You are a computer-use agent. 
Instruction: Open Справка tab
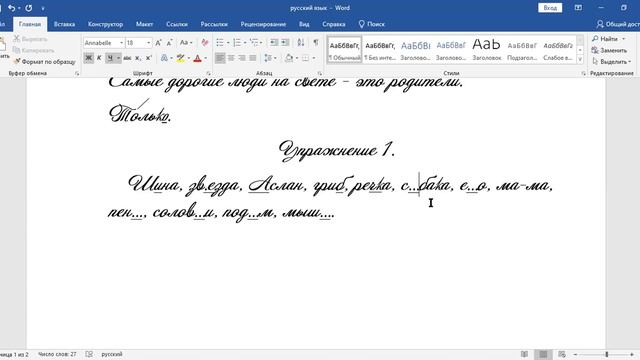point(334,24)
